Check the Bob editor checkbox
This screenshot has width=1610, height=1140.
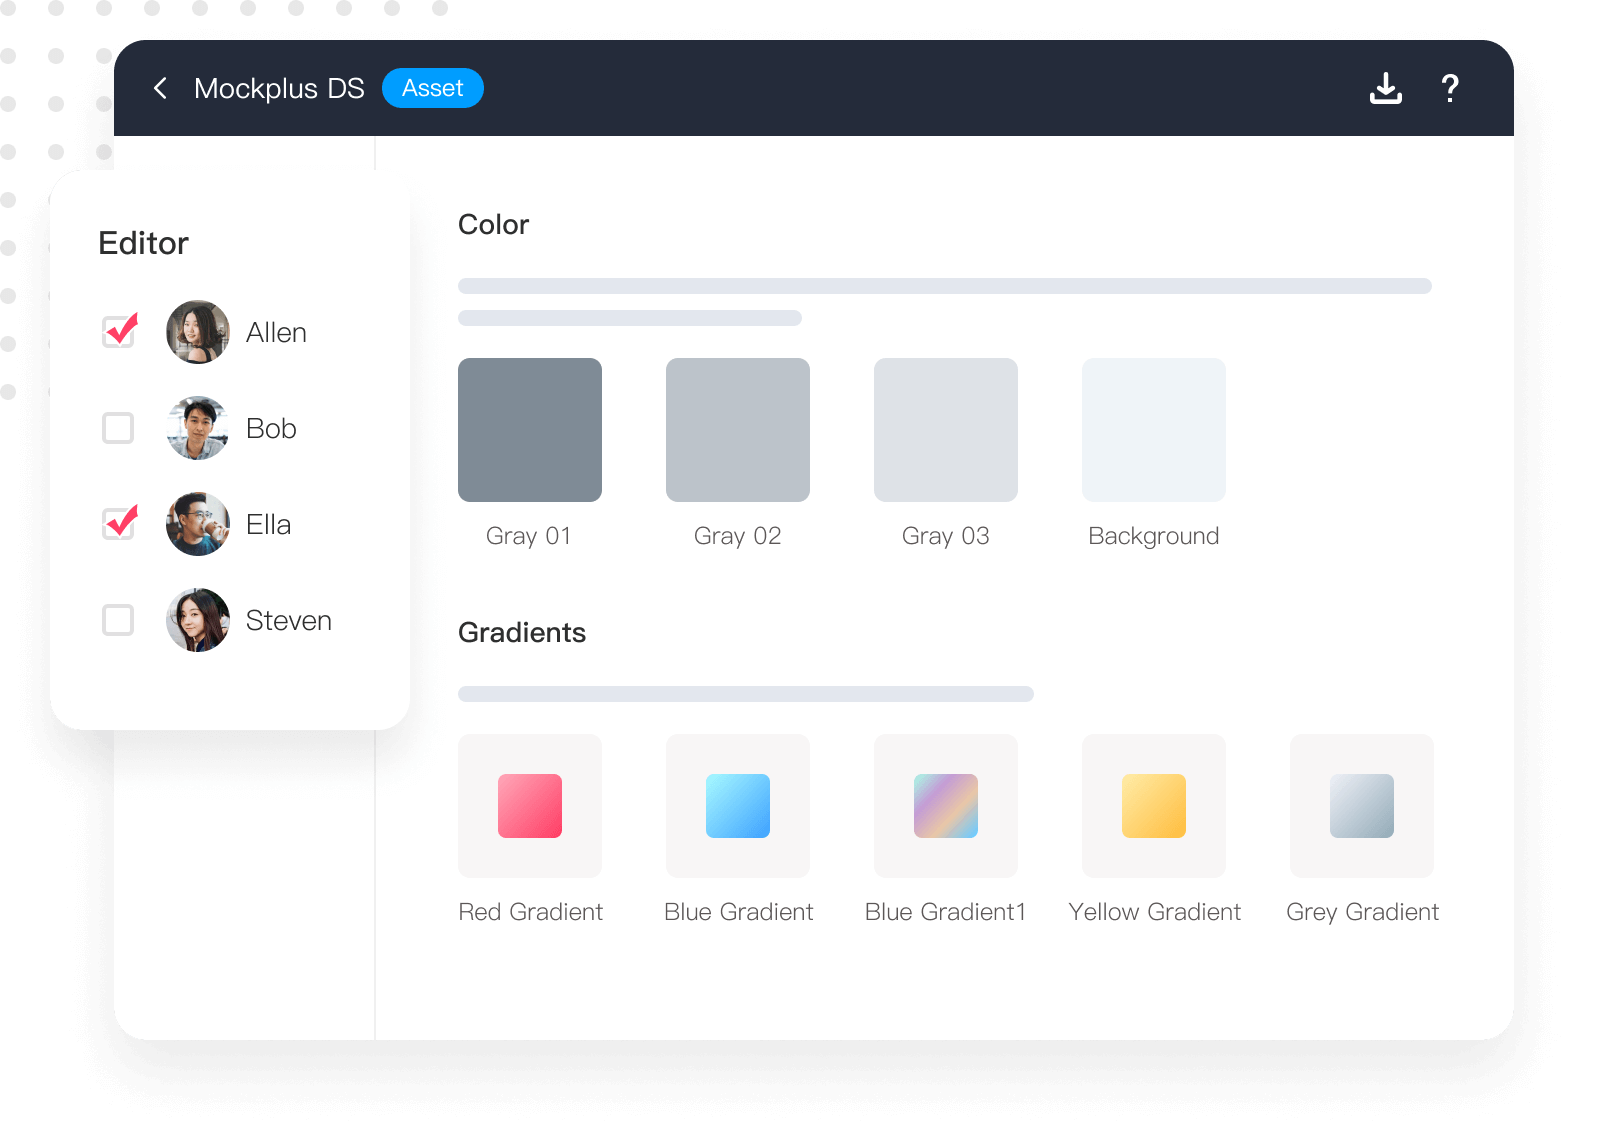[x=118, y=428]
